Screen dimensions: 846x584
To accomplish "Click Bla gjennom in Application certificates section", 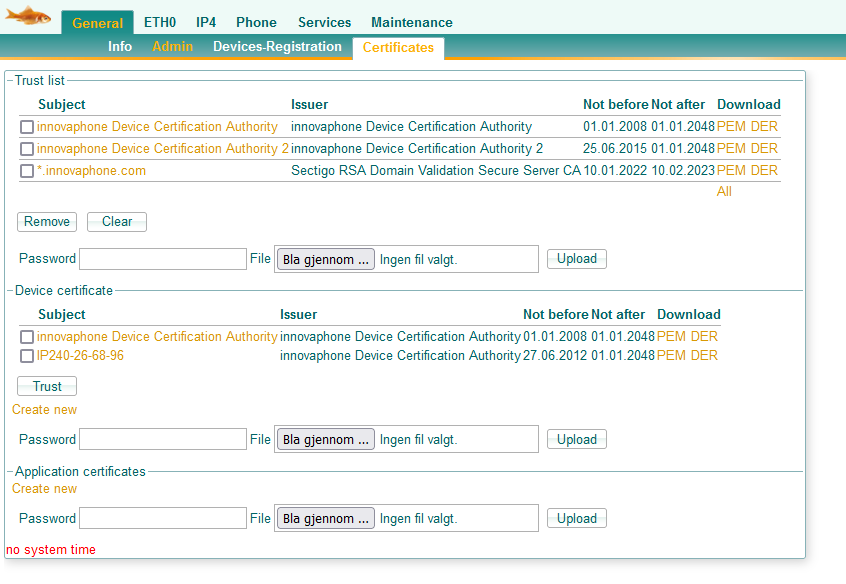I will (x=325, y=519).
